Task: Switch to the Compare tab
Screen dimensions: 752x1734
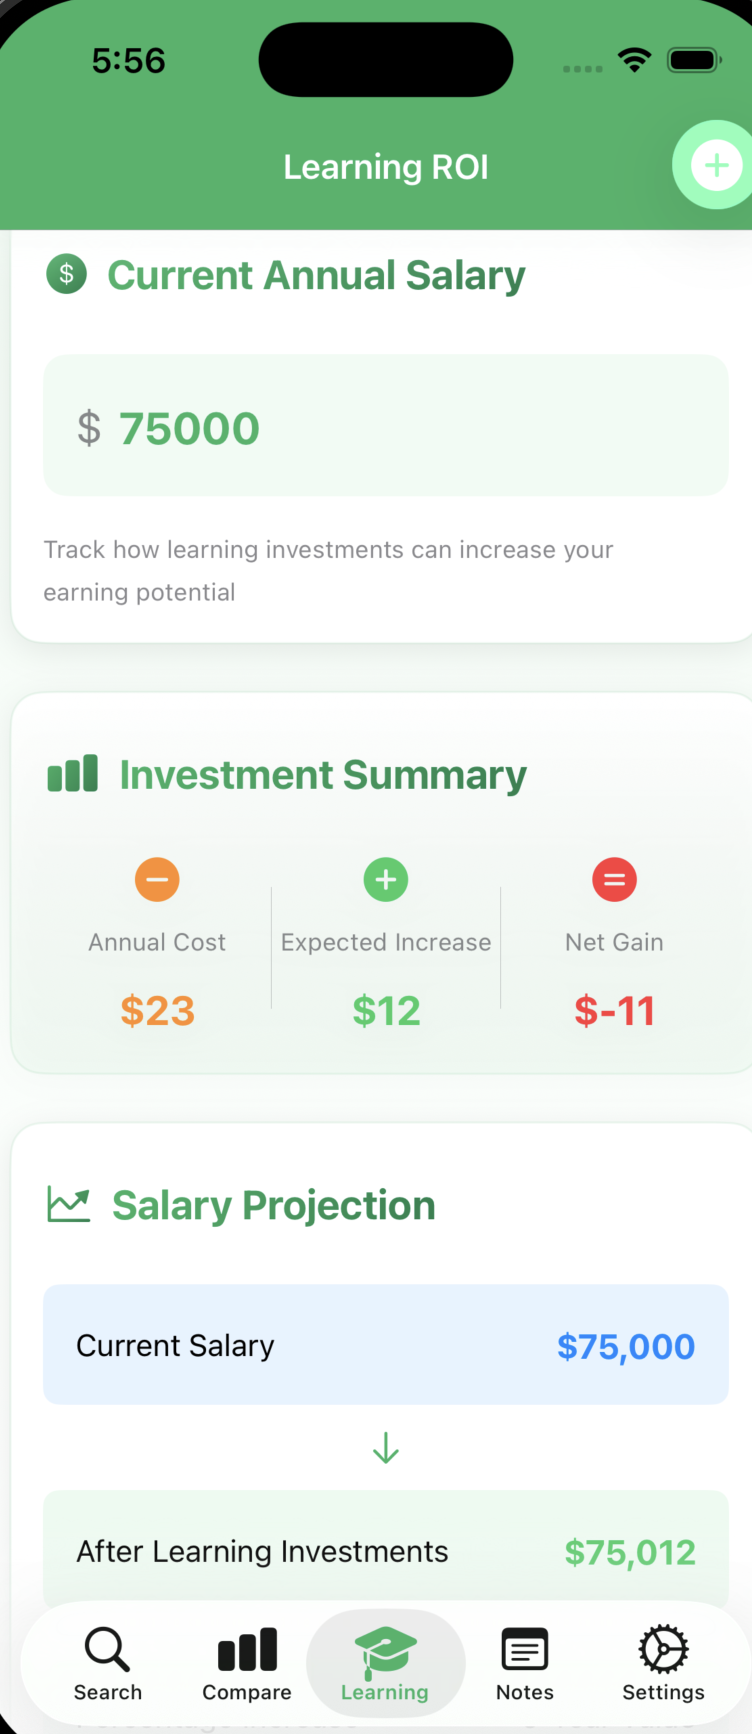Action: [x=247, y=1663]
